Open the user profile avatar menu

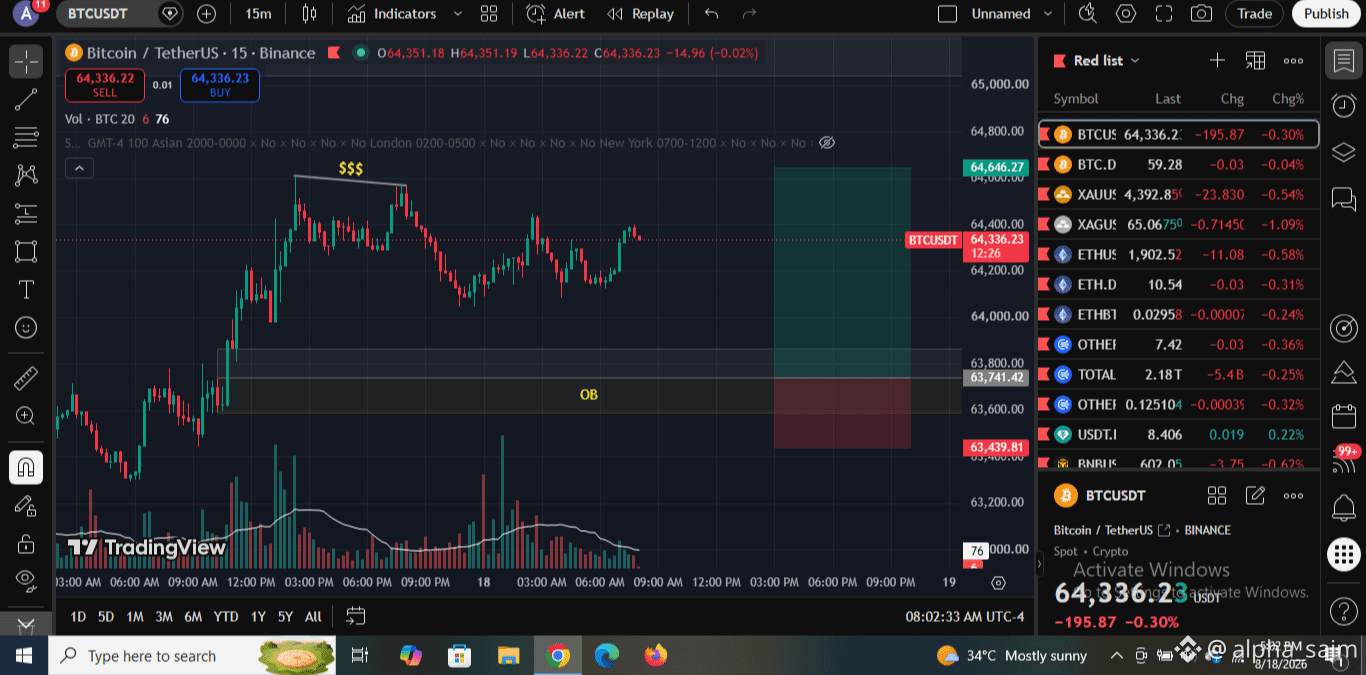[26, 14]
